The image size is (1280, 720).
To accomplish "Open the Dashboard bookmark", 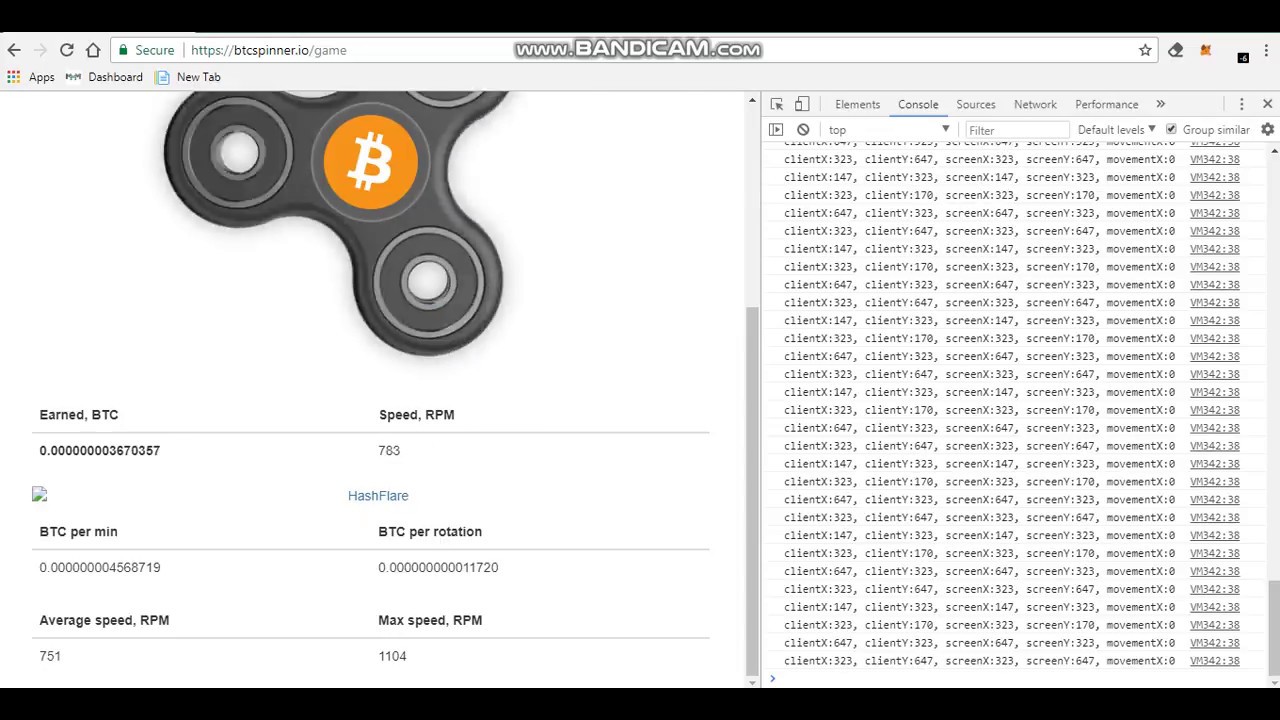I will [104, 77].
